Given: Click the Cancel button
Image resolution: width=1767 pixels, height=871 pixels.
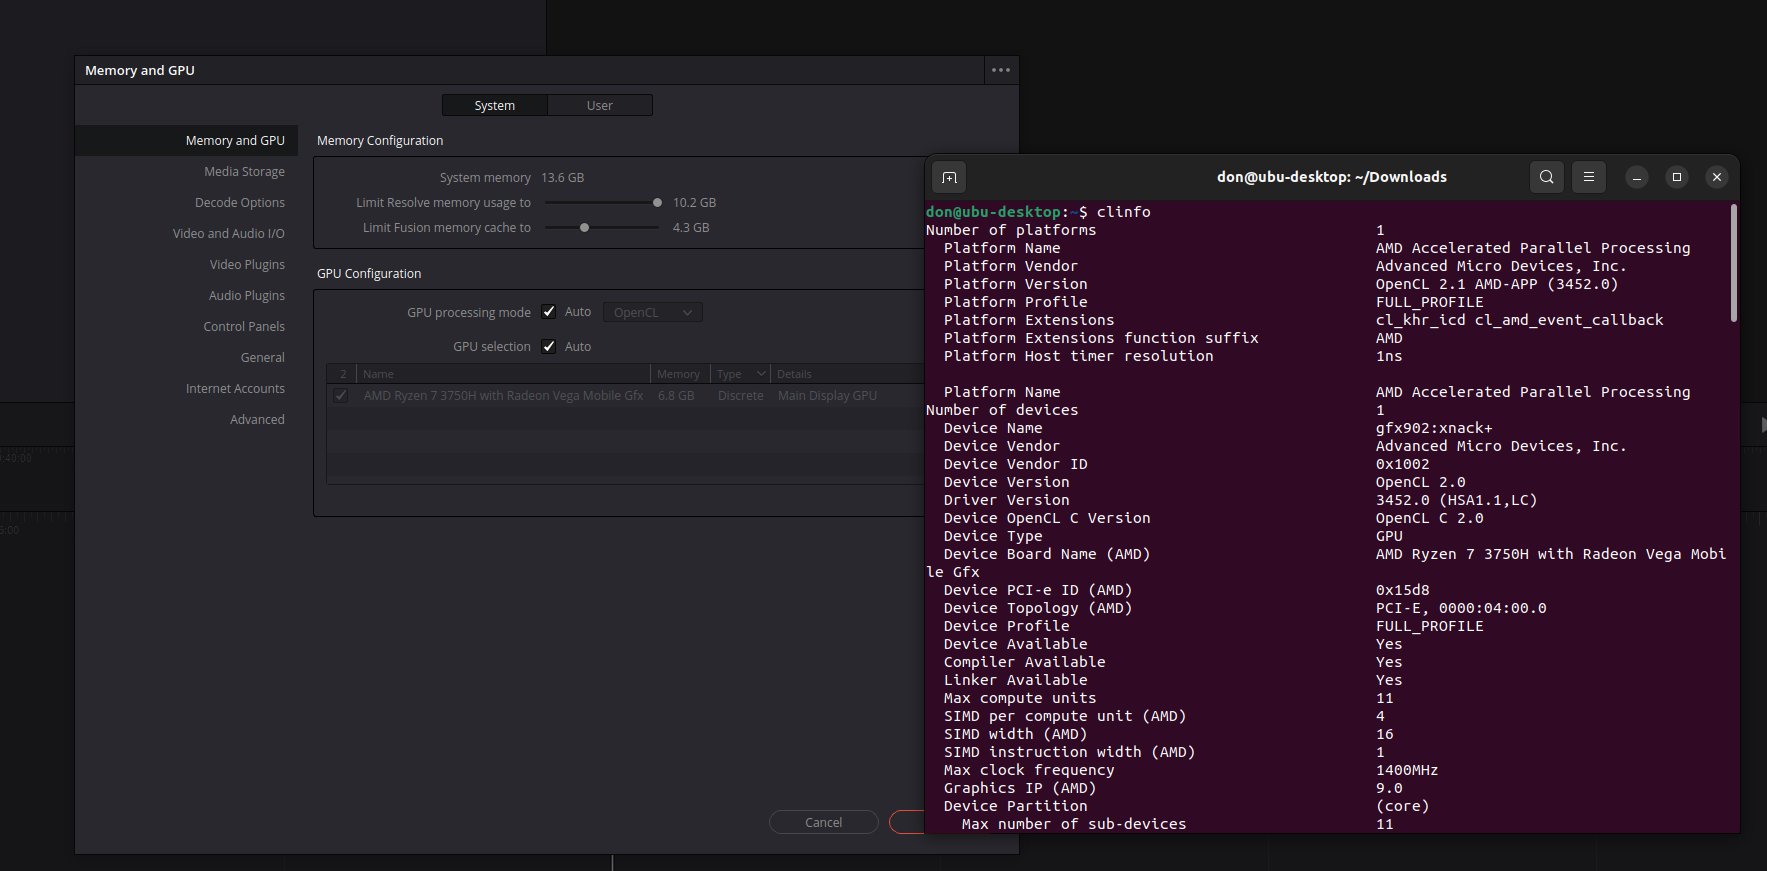Looking at the screenshot, I should pos(824,822).
